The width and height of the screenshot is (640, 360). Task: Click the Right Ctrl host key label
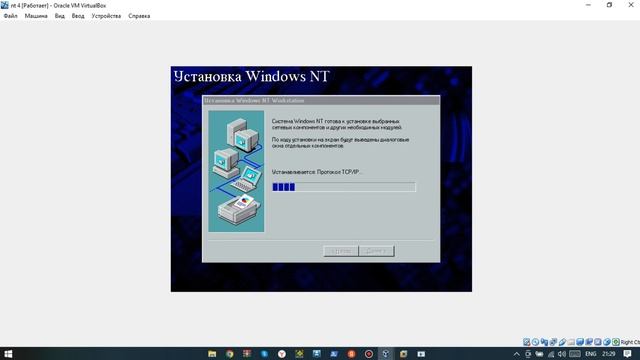pos(631,342)
